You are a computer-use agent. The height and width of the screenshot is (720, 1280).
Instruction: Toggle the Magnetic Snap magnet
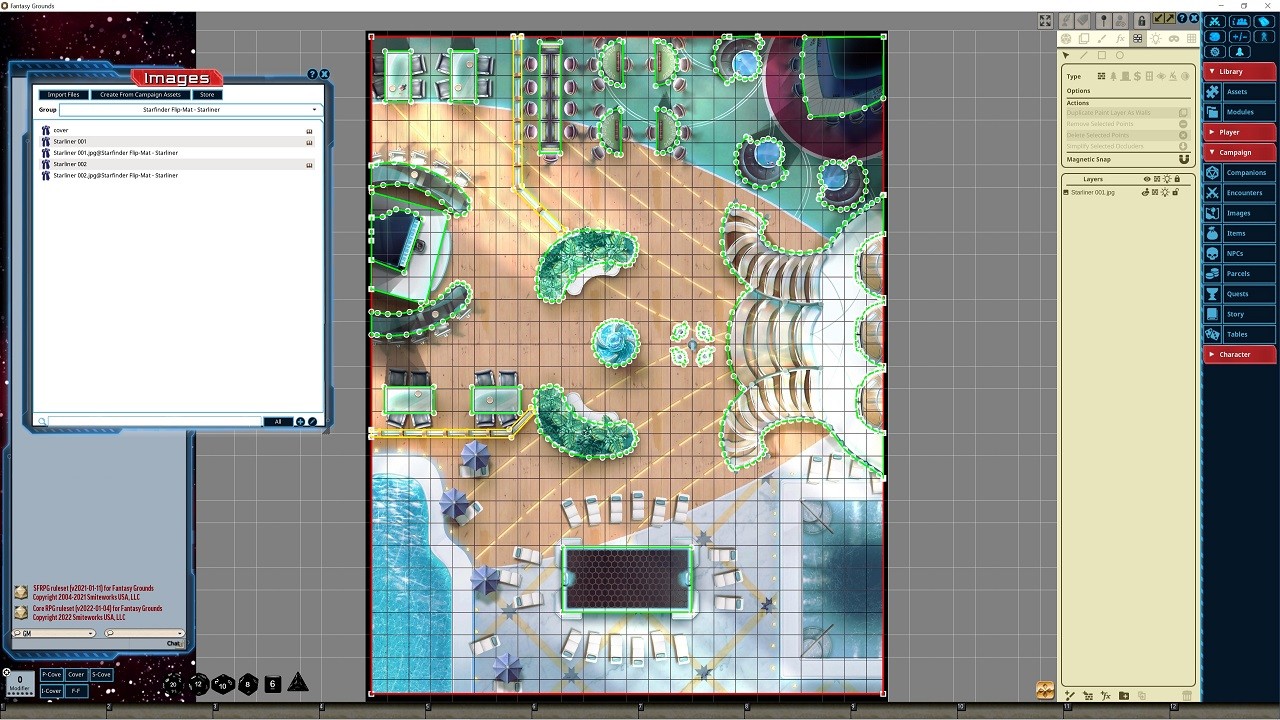pos(1184,159)
